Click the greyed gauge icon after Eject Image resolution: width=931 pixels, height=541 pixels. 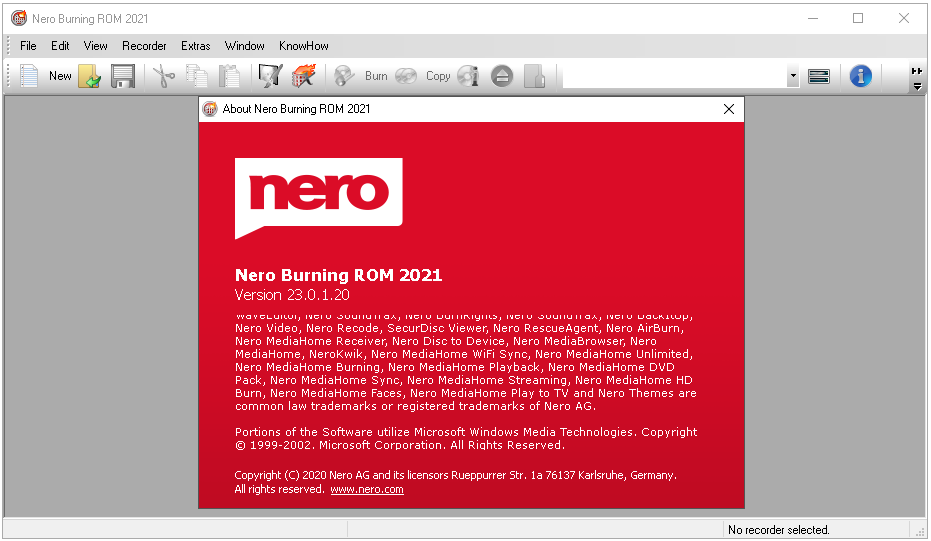click(534, 76)
